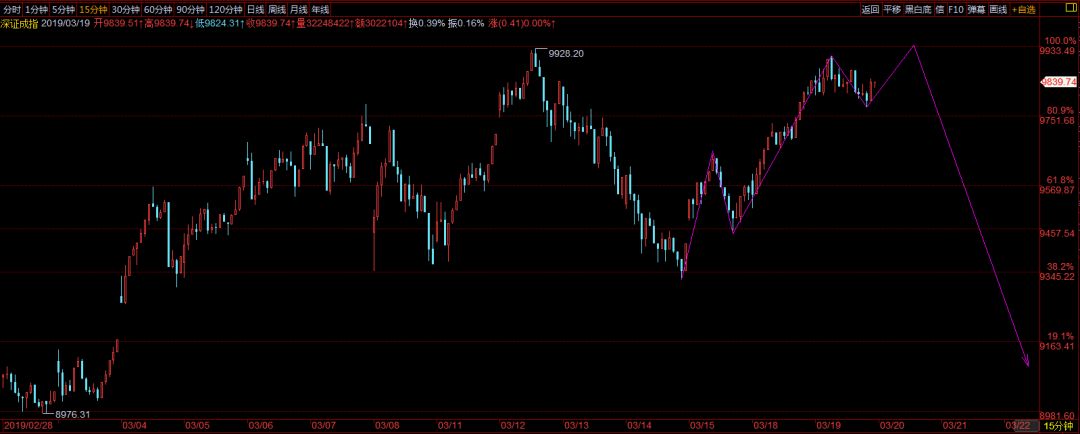Click the current price tag 9839.74

(x=1059, y=81)
